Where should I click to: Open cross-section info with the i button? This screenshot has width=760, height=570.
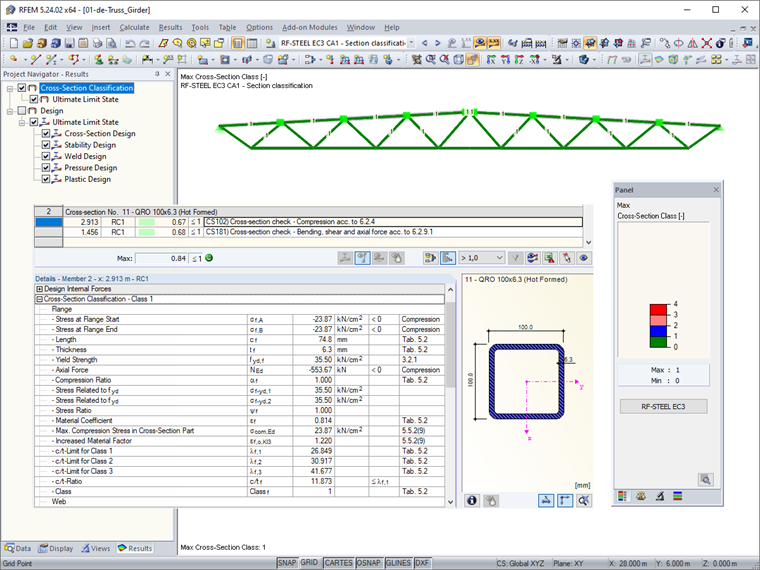472,500
